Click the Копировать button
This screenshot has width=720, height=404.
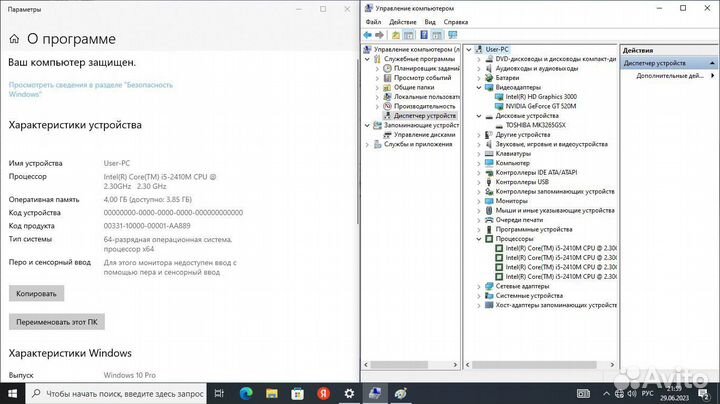coord(38,293)
